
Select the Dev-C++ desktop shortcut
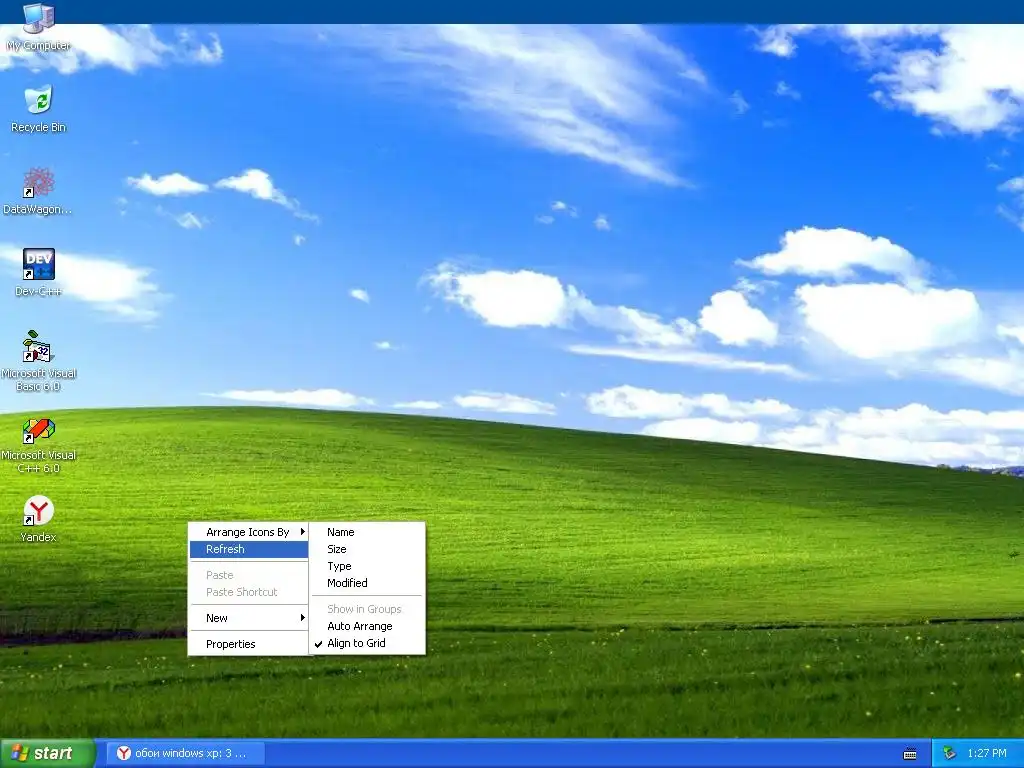39,272
